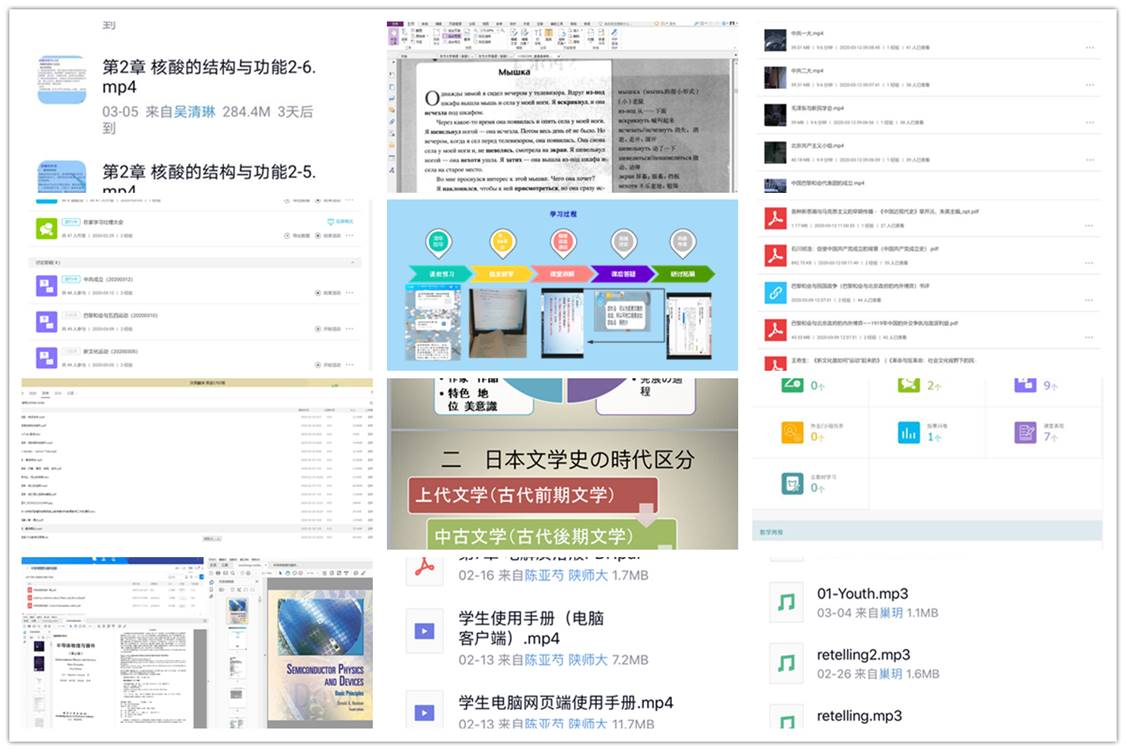
Task: Click the blue link icon in the file list
Action: click(x=775, y=292)
